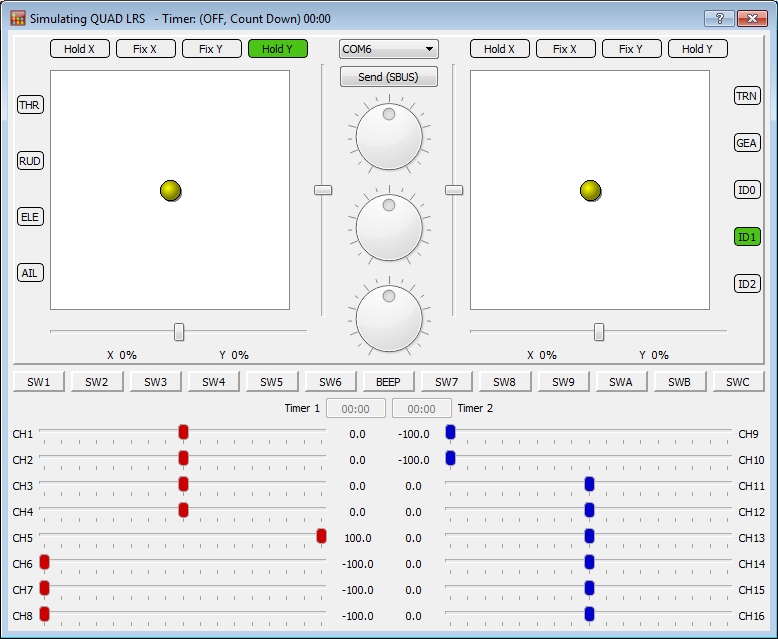
Task: Toggle the ELE switch
Action: [x=30, y=217]
